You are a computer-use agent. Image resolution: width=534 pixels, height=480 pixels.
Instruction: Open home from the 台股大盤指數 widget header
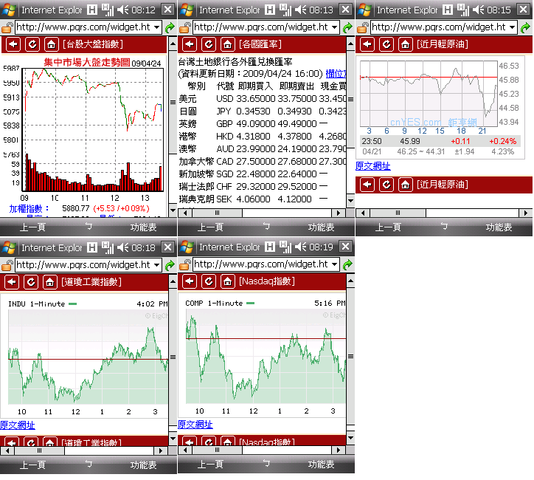51,44
